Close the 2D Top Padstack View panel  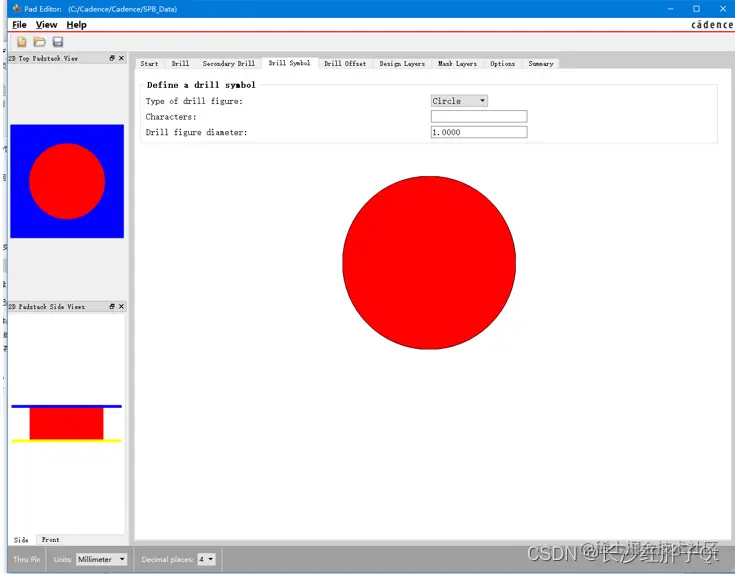(x=121, y=58)
